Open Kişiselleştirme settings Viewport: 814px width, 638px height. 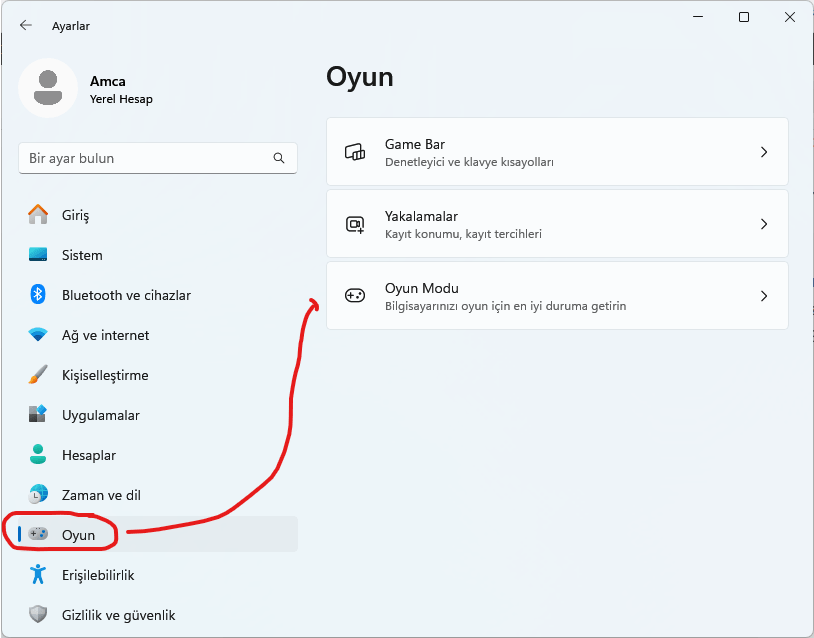158,374
